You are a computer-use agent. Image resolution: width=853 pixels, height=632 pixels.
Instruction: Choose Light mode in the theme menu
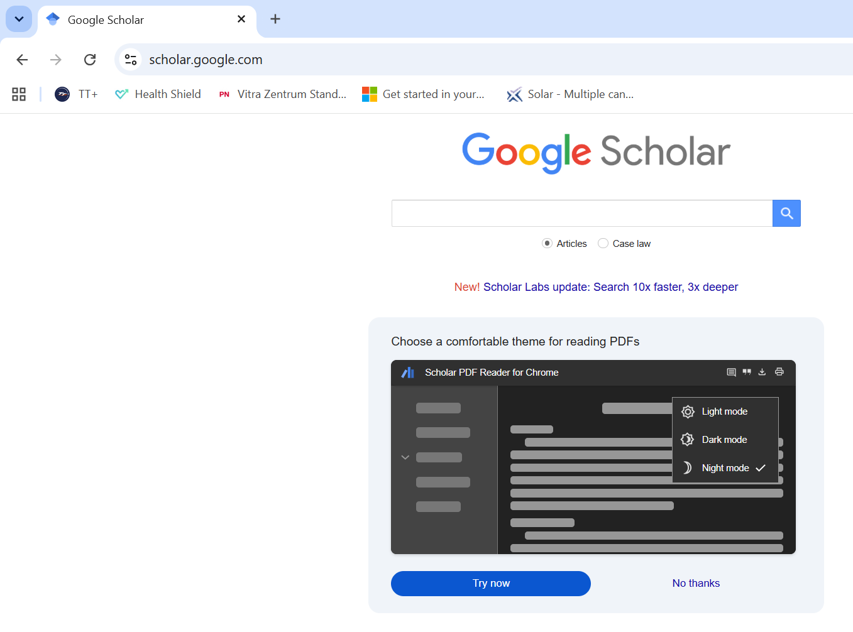tap(725, 412)
